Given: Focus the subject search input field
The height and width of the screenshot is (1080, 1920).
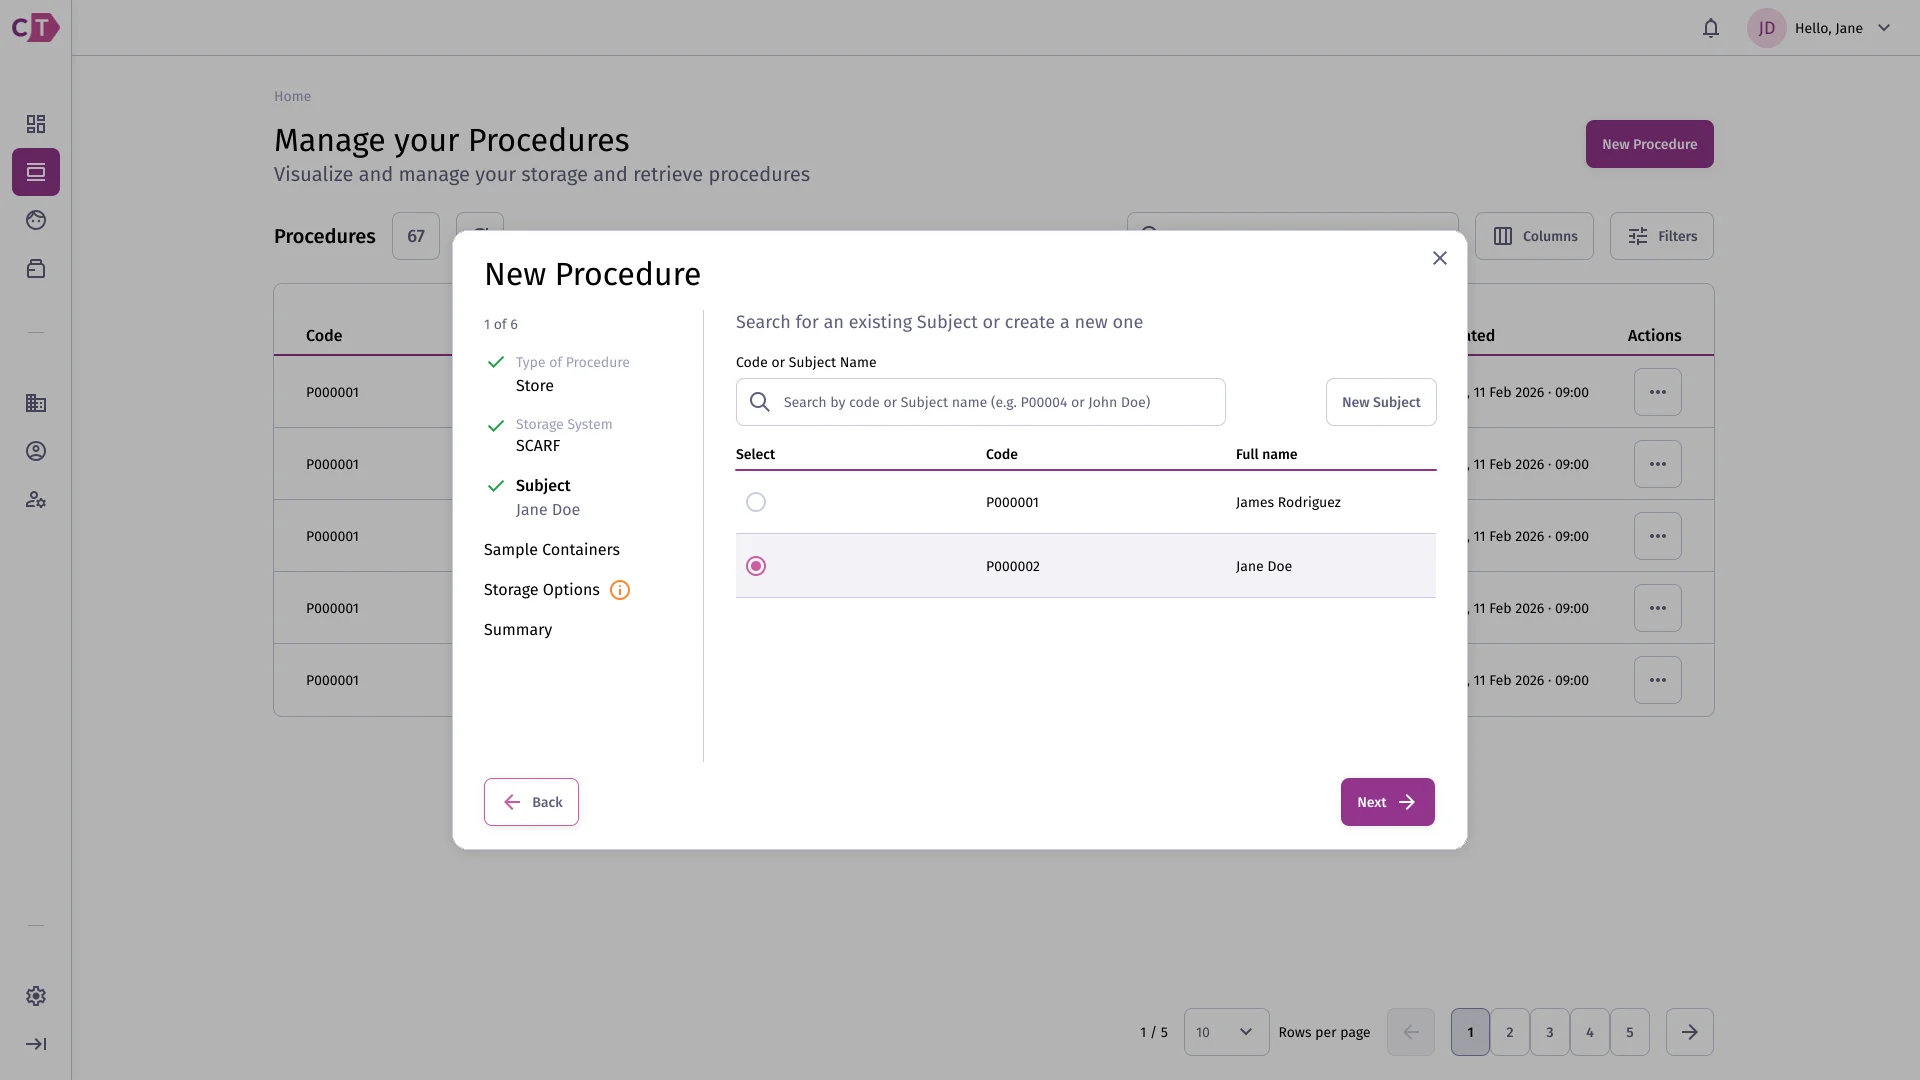Looking at the screenshot, I should [981, 402].
